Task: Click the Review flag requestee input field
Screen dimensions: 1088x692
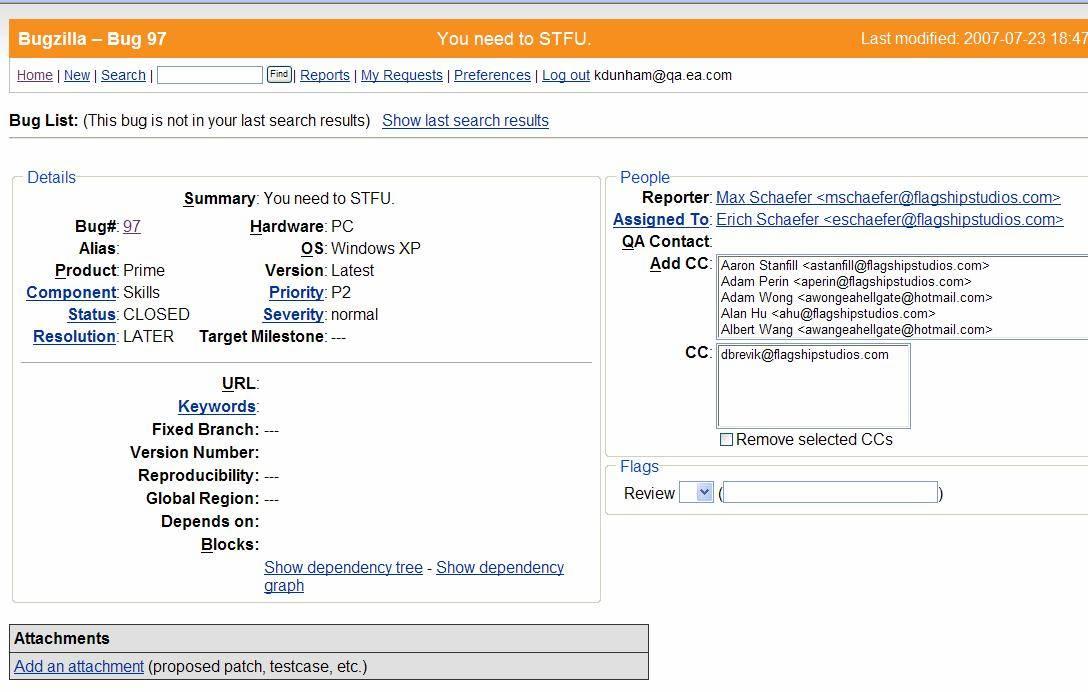Action: (830, 492)
